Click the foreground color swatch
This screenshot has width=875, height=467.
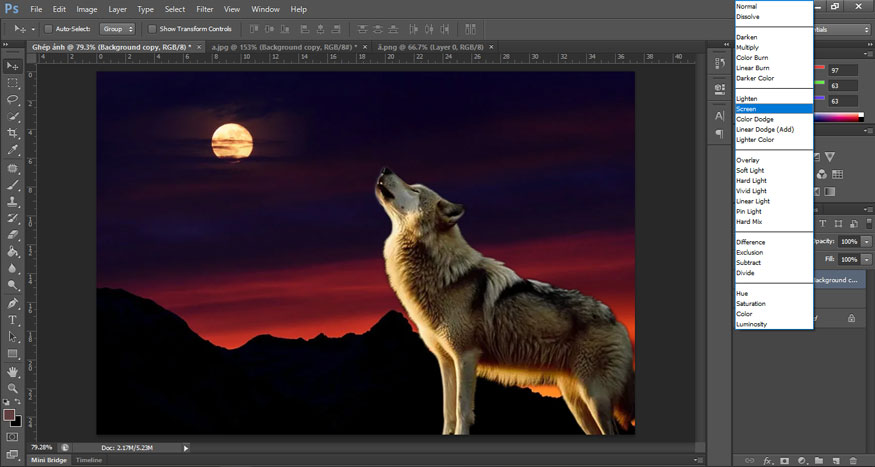click(9, 414)
